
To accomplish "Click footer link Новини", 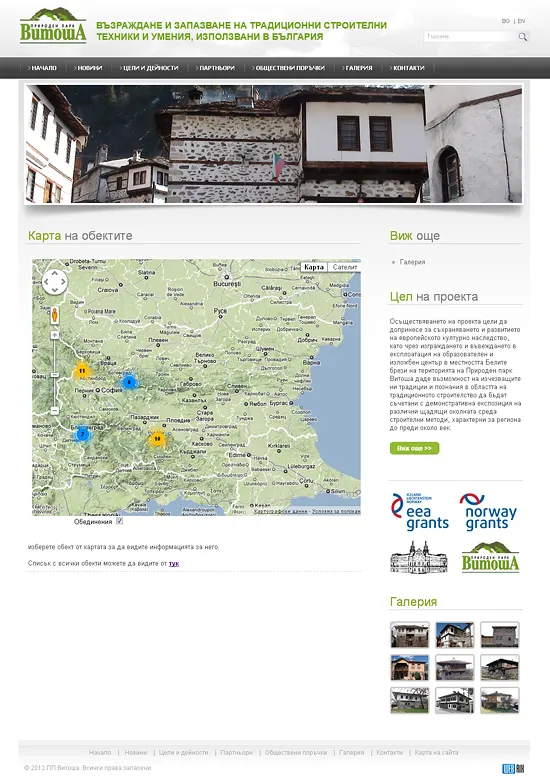I will pyautogui.click(x=136, y=753).
